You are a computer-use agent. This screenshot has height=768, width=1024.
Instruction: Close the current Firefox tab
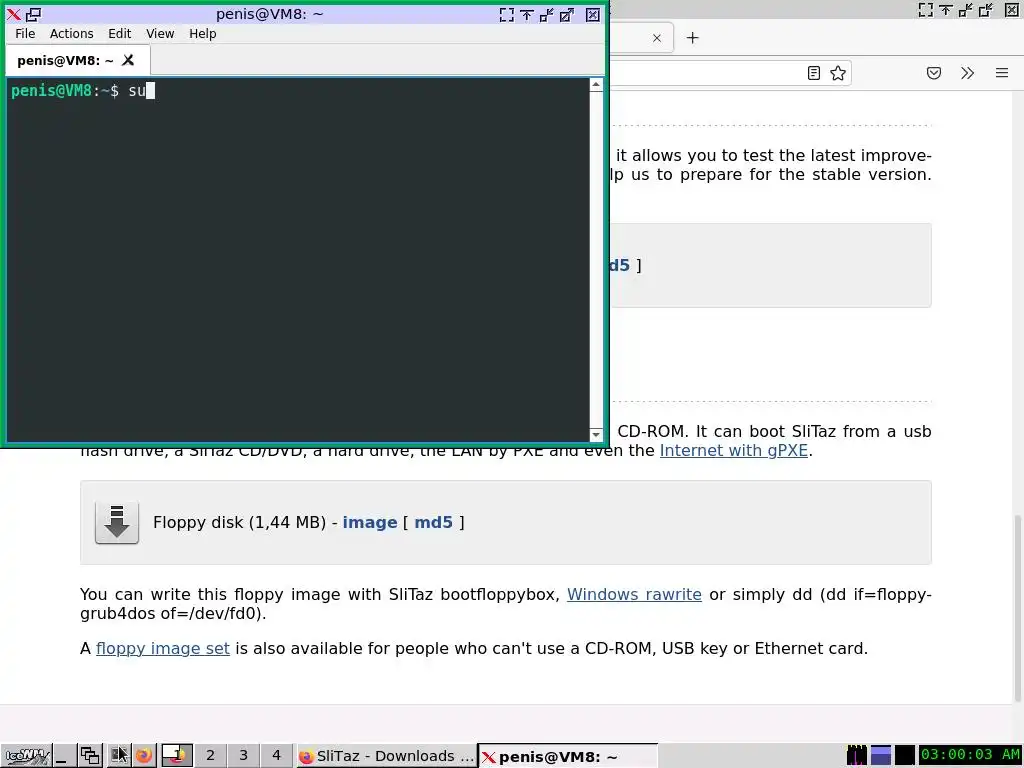tap(657, 38)
